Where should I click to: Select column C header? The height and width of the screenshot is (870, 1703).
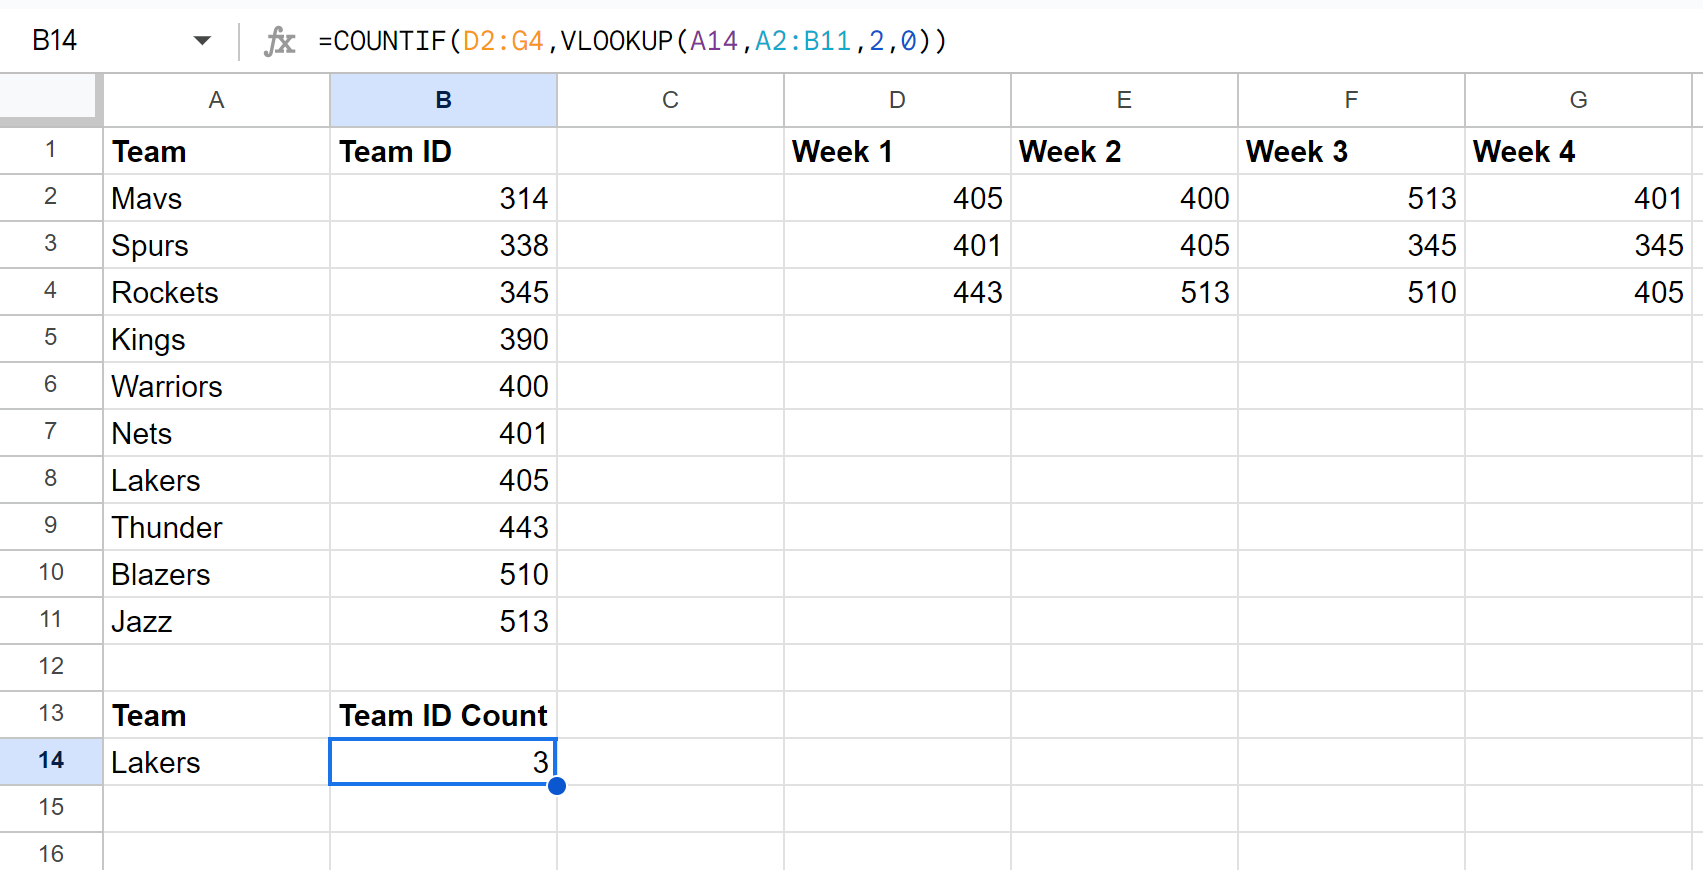point(670,100)
